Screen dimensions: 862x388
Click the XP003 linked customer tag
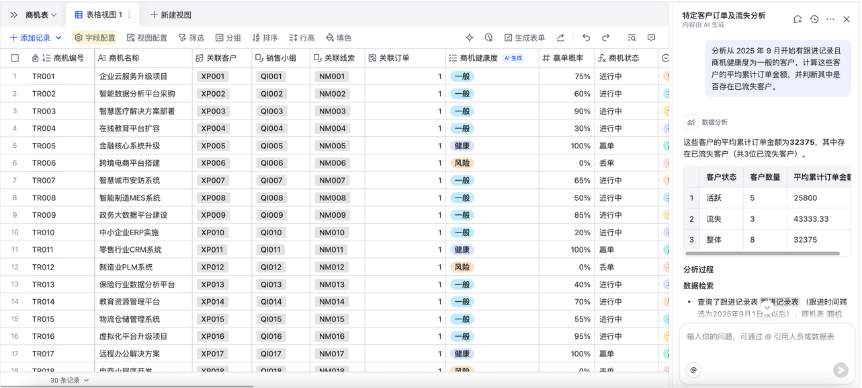click(213, 111)
